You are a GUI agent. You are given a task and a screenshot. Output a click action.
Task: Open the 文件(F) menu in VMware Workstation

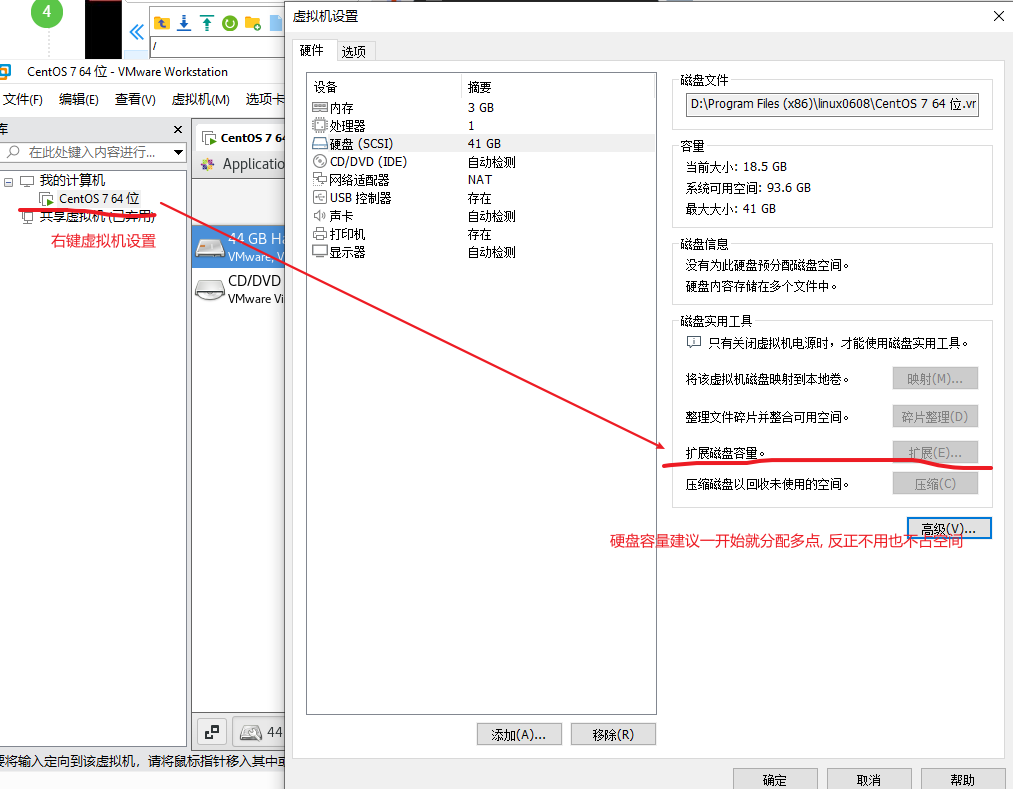click(x=23, y=100)
